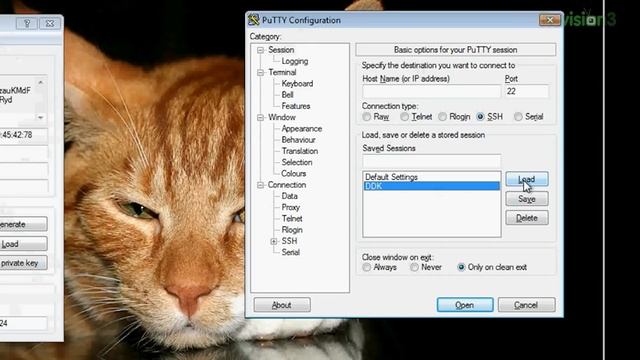This screenshot has width=640, height=360.
Task: Click the About button
Action: coord(282,305)
